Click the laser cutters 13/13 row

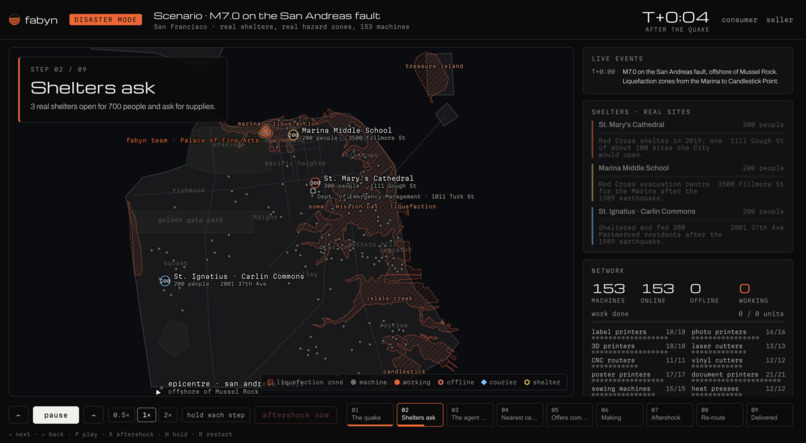click(x=738, y=348)
